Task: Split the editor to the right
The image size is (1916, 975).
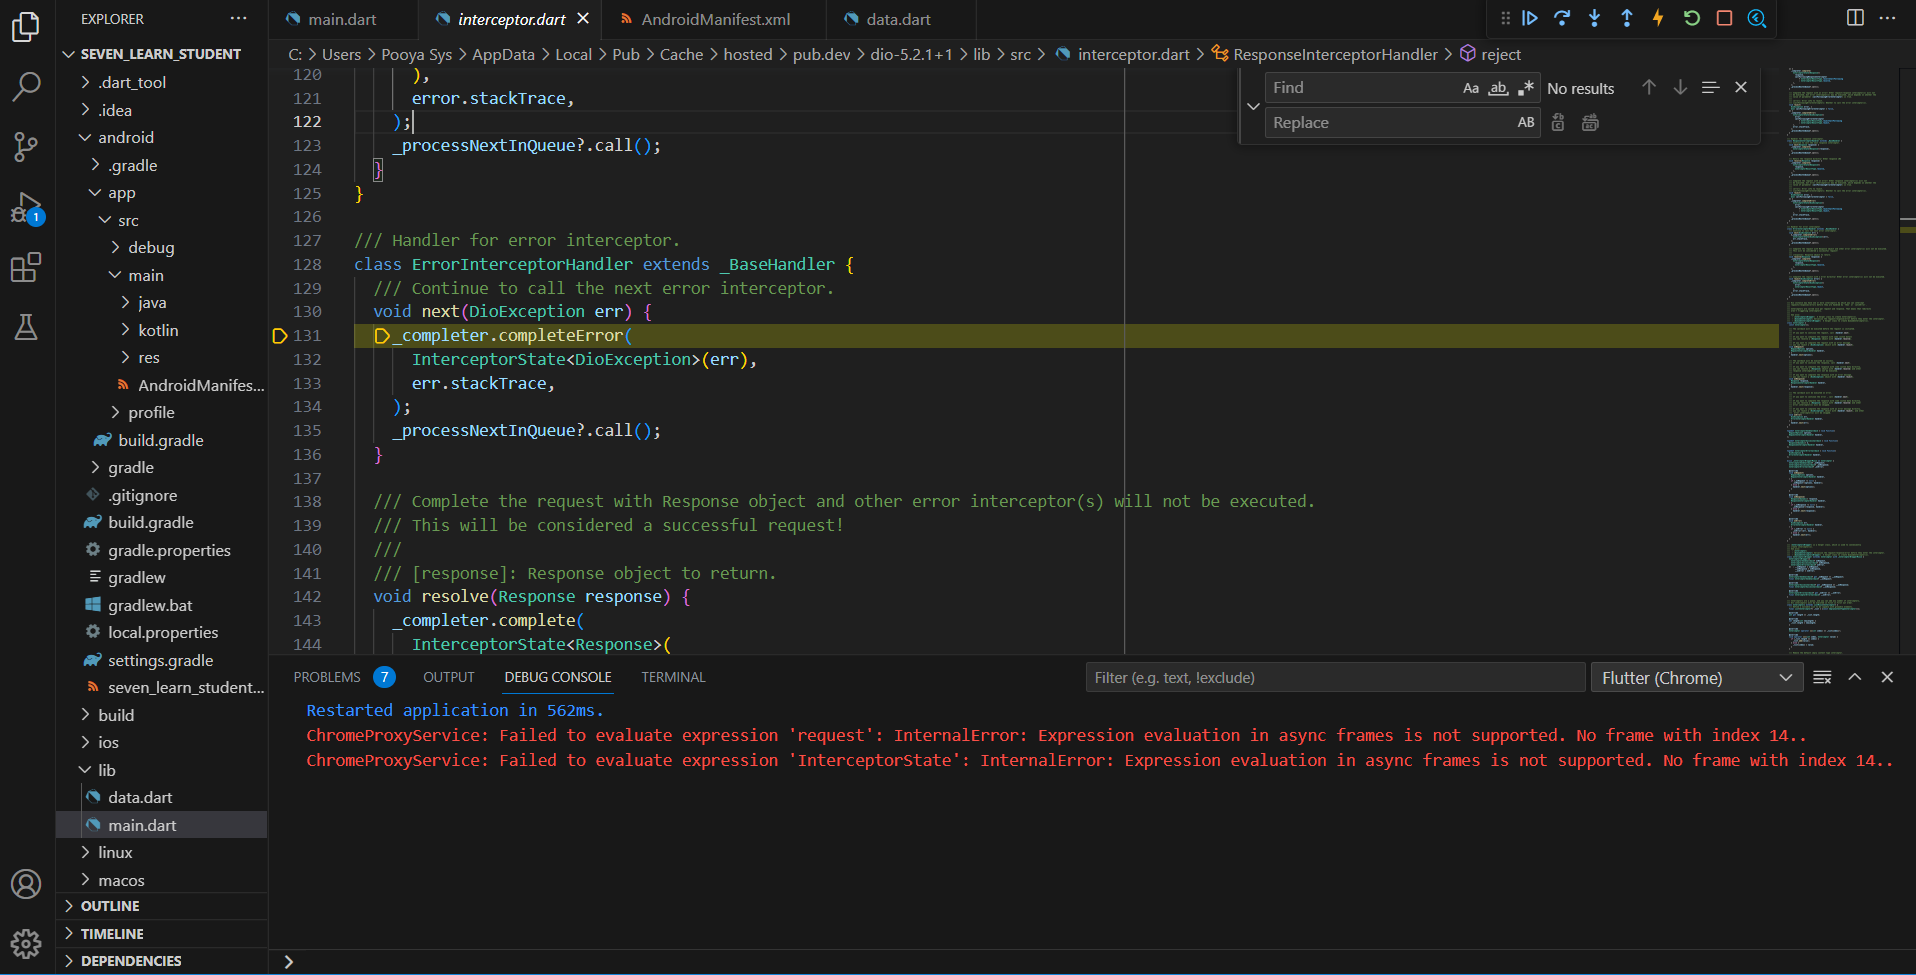Action: pos(1855,18)
